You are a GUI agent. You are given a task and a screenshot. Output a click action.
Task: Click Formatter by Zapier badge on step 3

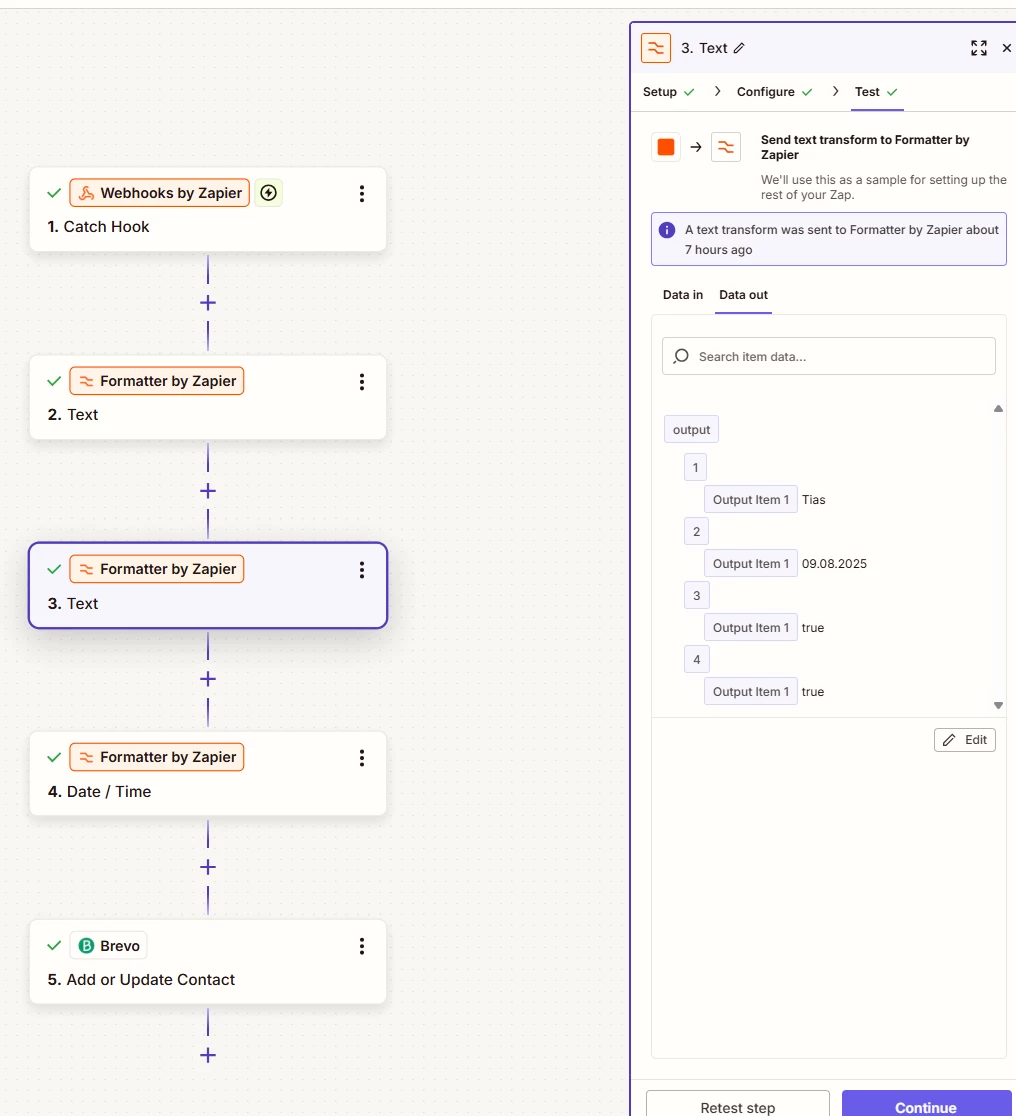click(x=157, y=569)
